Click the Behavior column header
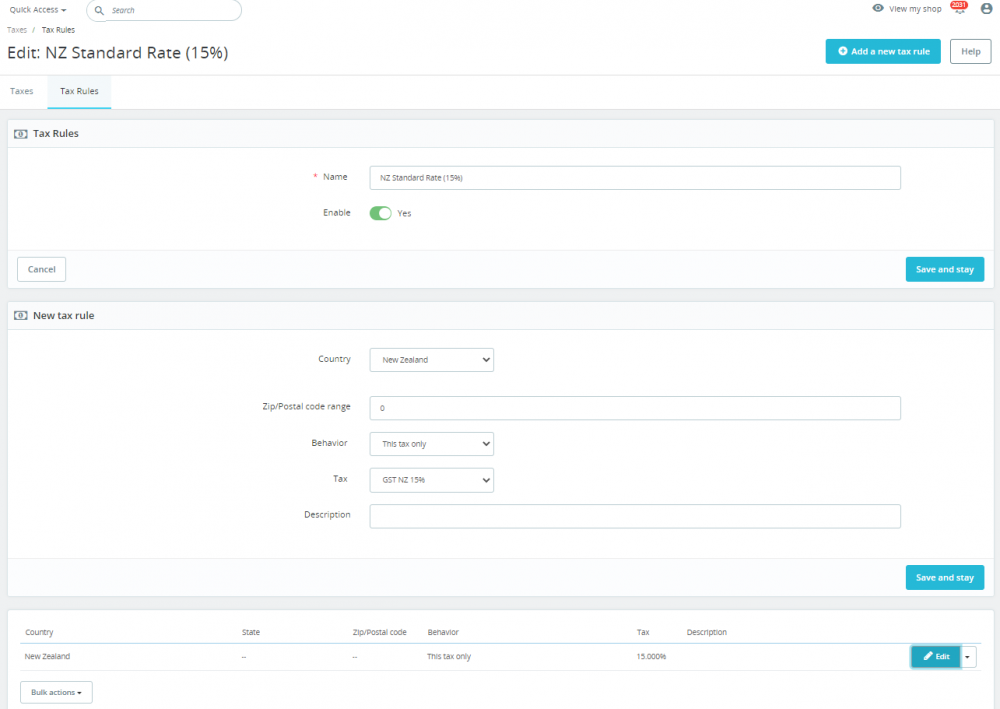This screenshot has height=709, width=1000. 443,632
